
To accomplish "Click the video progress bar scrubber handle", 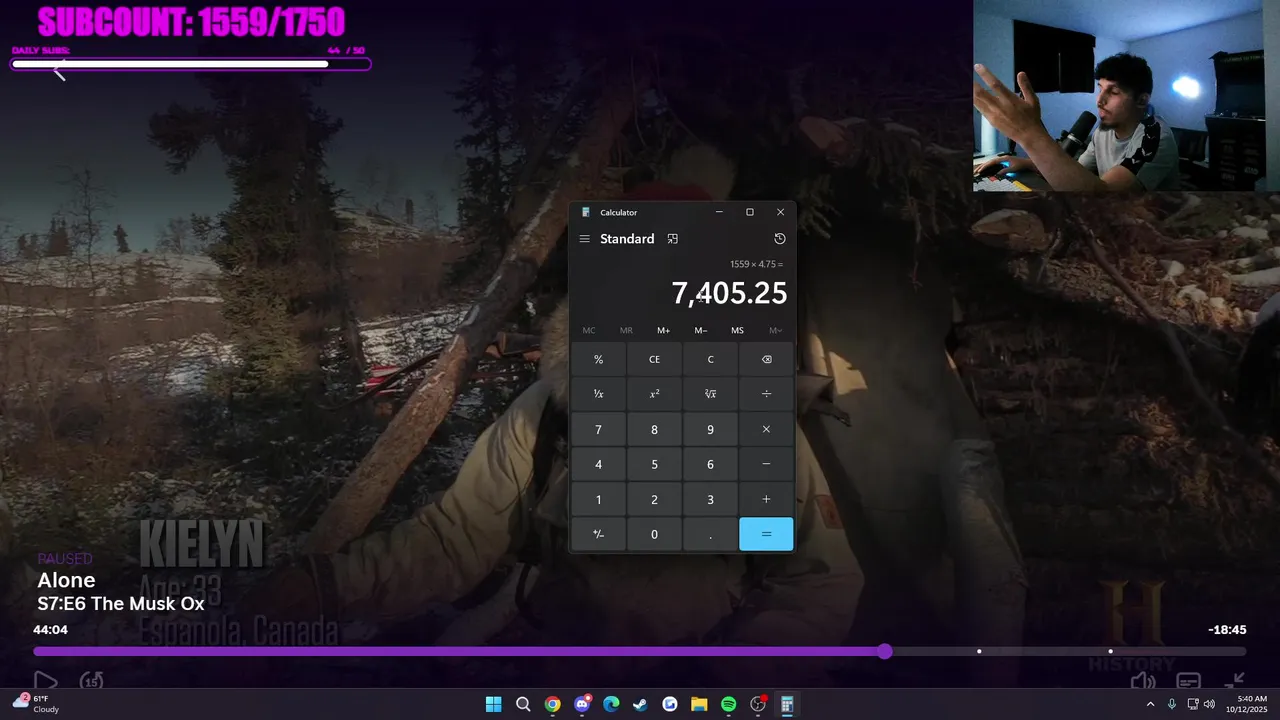I will pos(885,651).
